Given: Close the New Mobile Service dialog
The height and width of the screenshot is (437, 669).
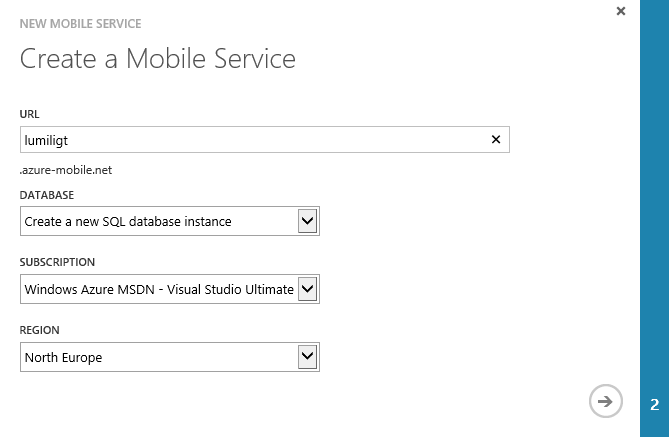Looking at the screenshot, I should click(621, 11).
